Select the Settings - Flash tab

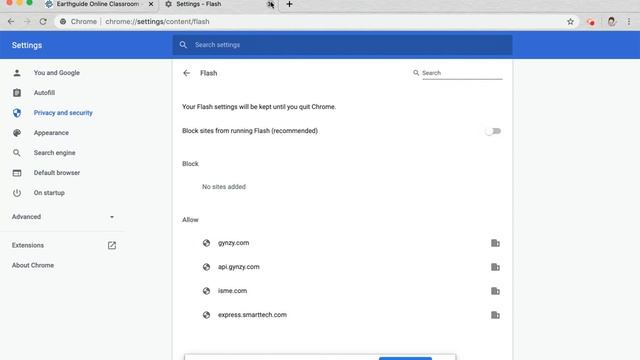(x=199, y=4)
